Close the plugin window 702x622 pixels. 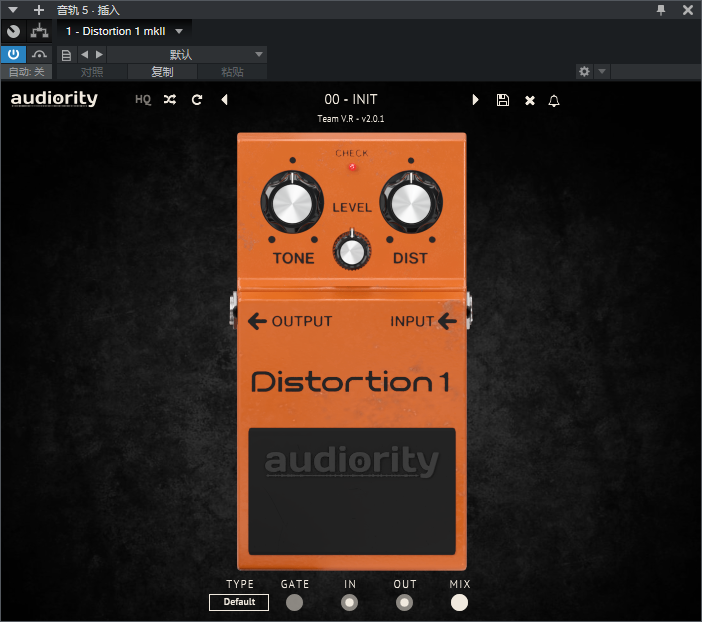(688, 10)
